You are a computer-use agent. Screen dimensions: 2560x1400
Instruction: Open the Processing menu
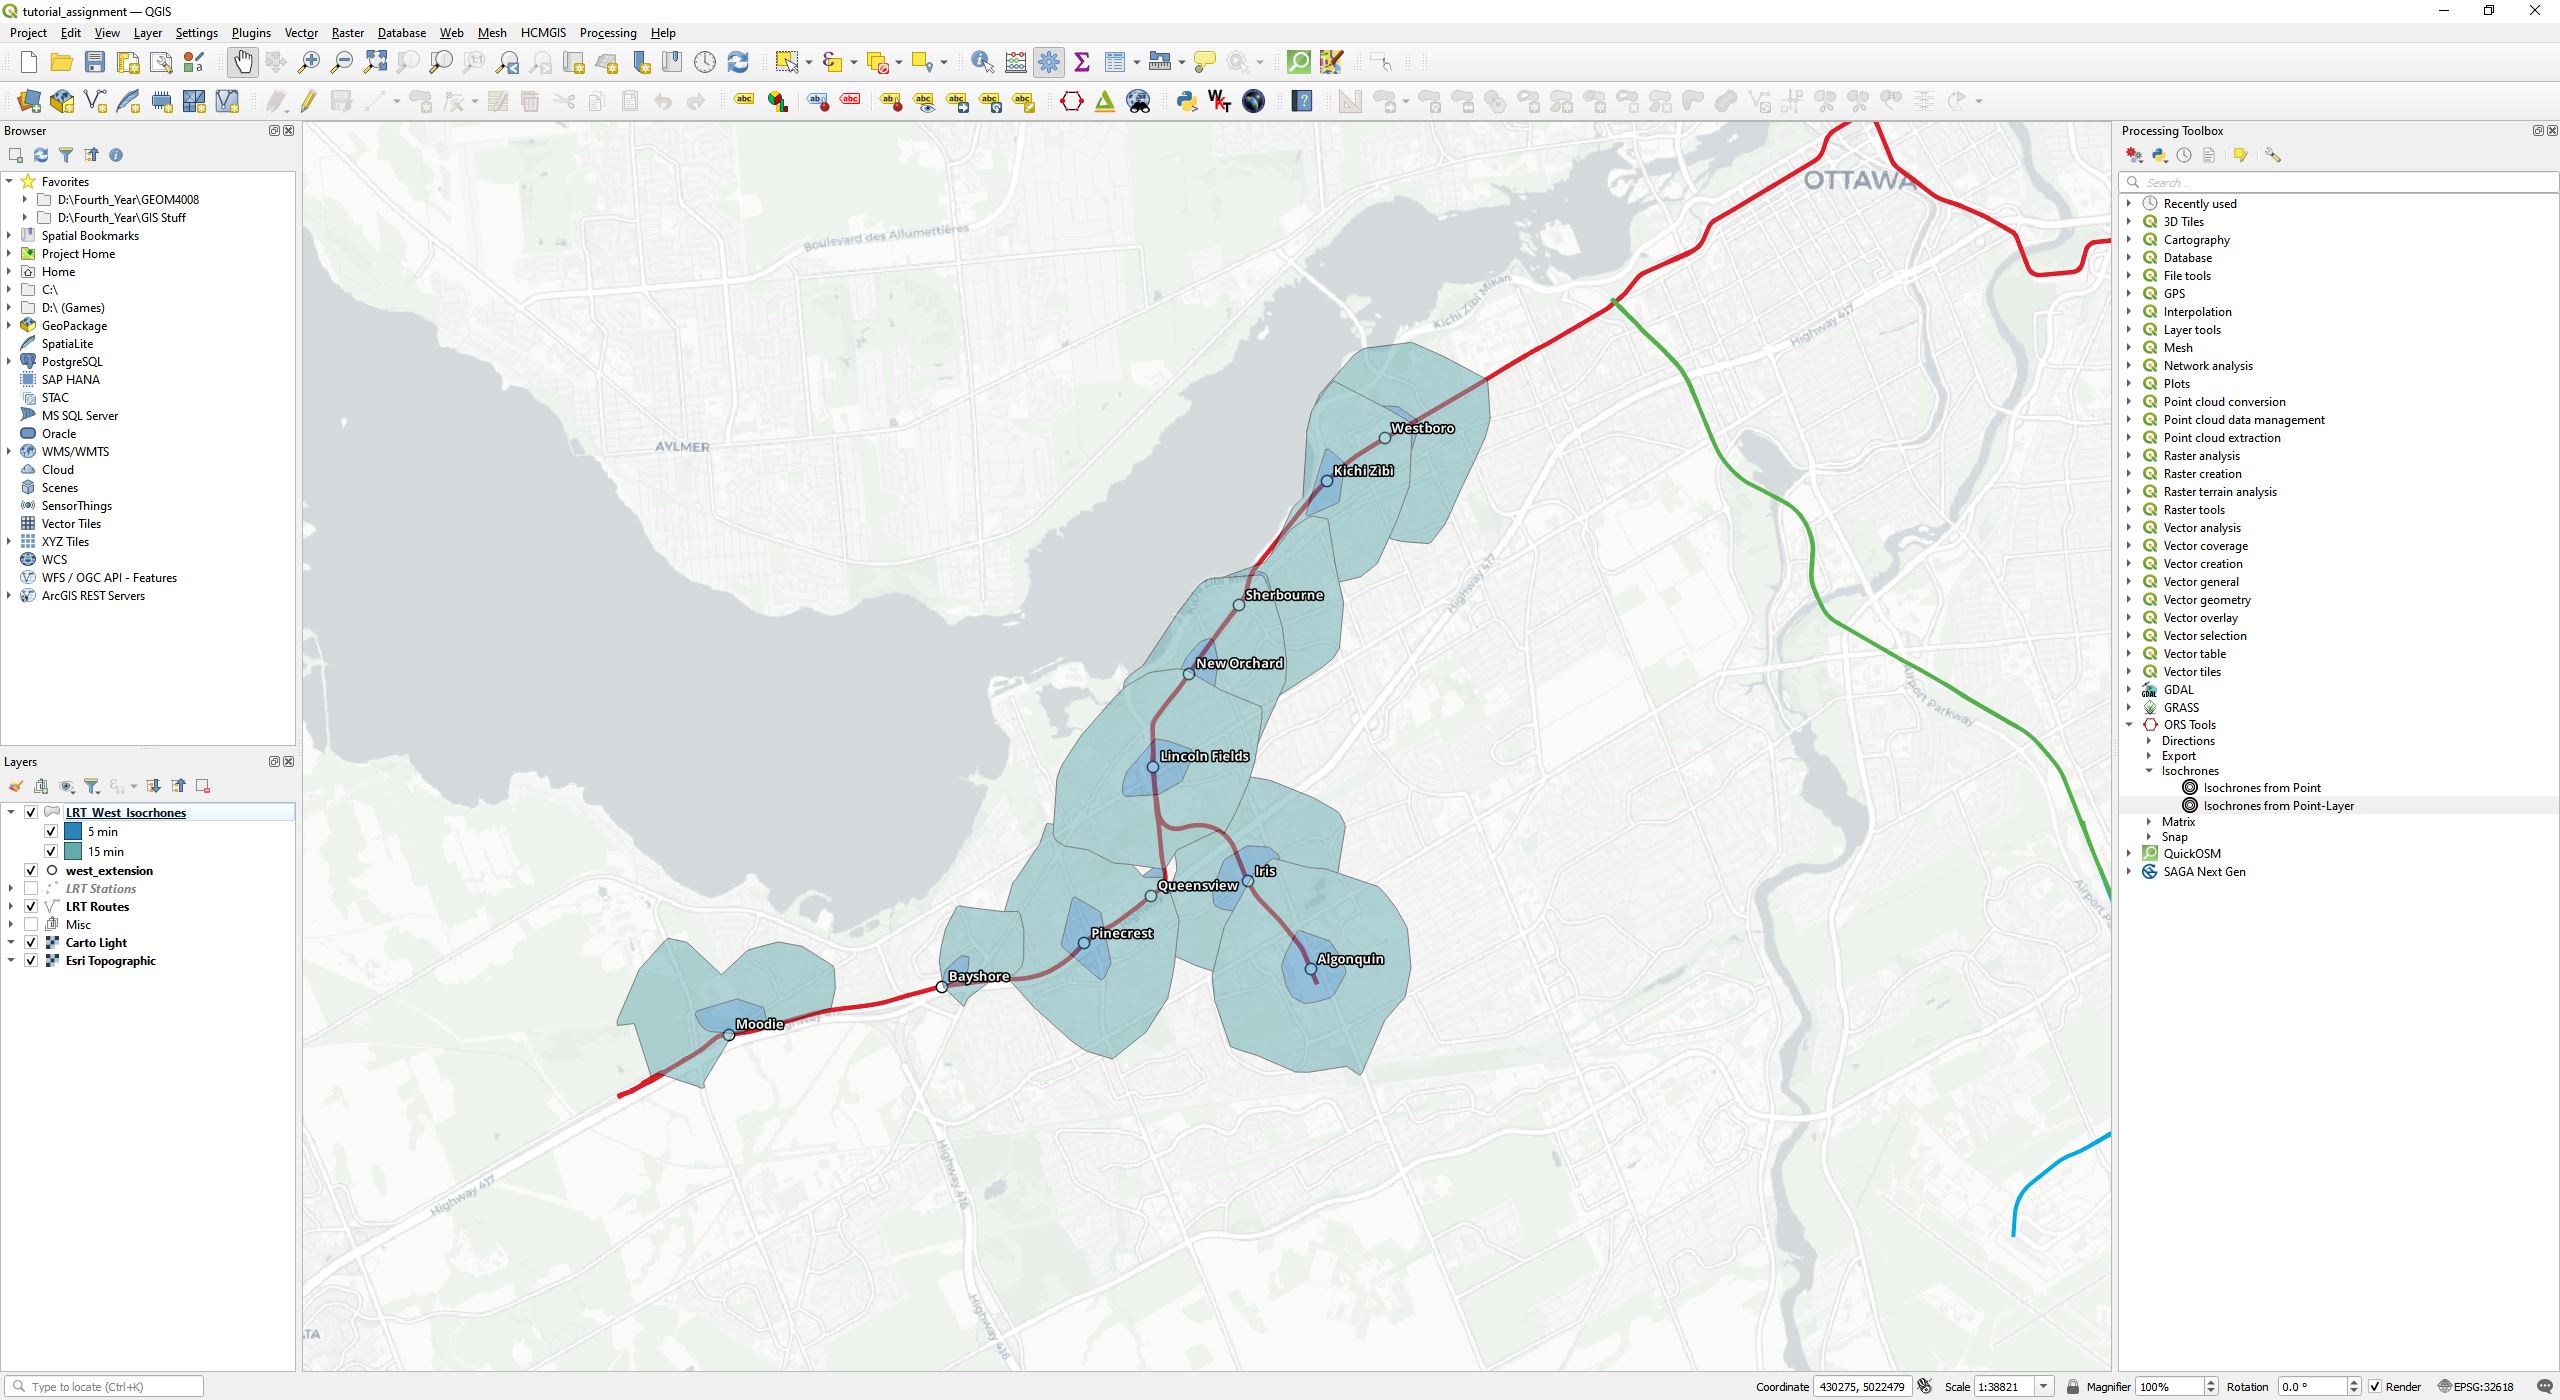coord(607,33)
